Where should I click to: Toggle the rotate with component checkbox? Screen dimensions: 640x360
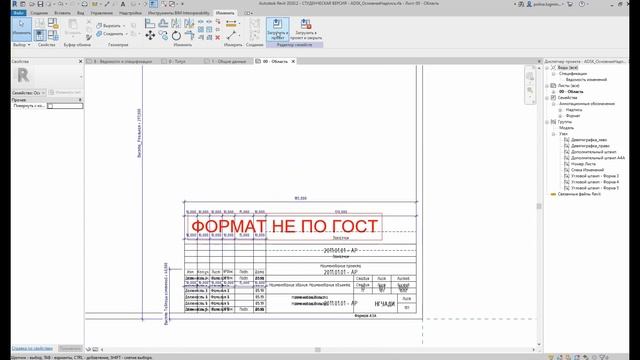pyautogui.click(x=50, y=106)
